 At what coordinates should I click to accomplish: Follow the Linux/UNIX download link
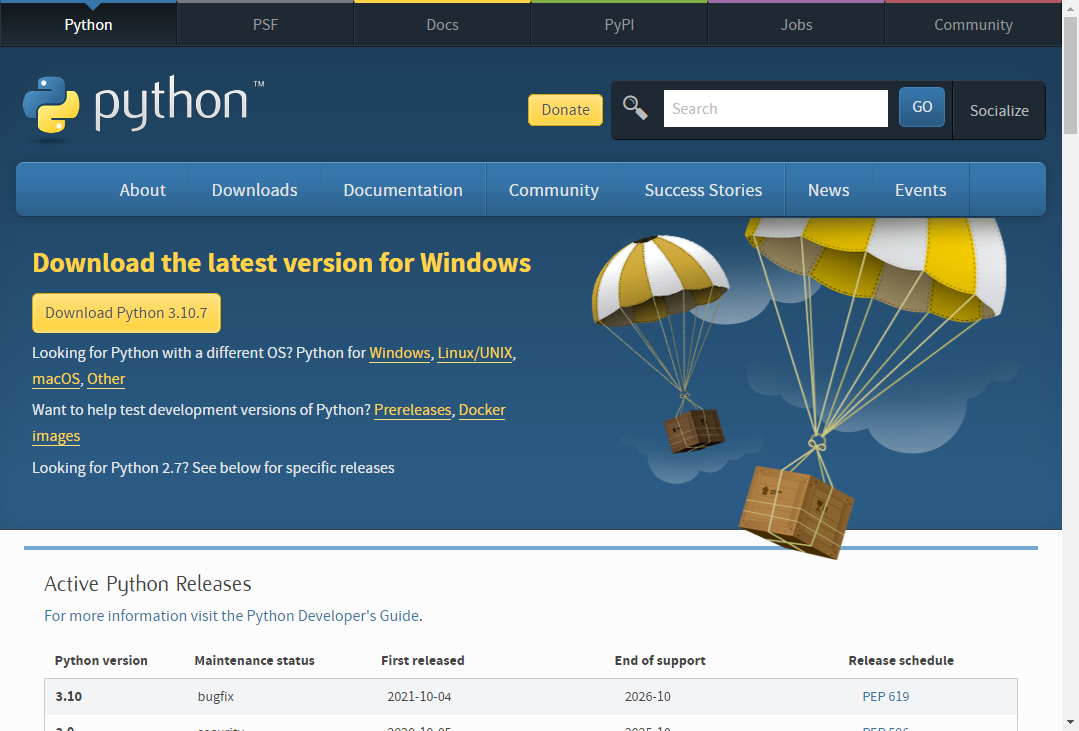tap(475, 353)
